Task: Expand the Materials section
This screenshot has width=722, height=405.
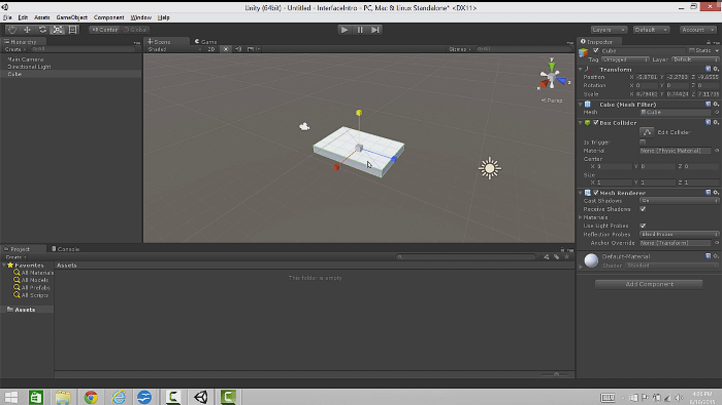Action: [581, 217]
